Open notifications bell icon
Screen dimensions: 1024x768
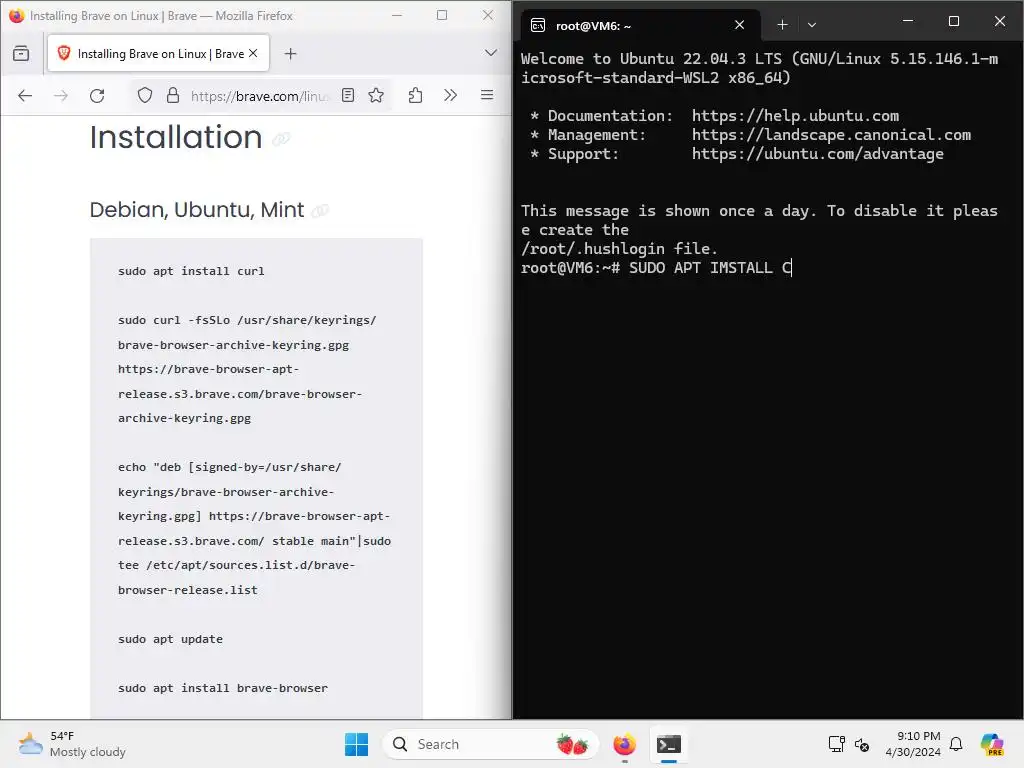coord(956,744)
